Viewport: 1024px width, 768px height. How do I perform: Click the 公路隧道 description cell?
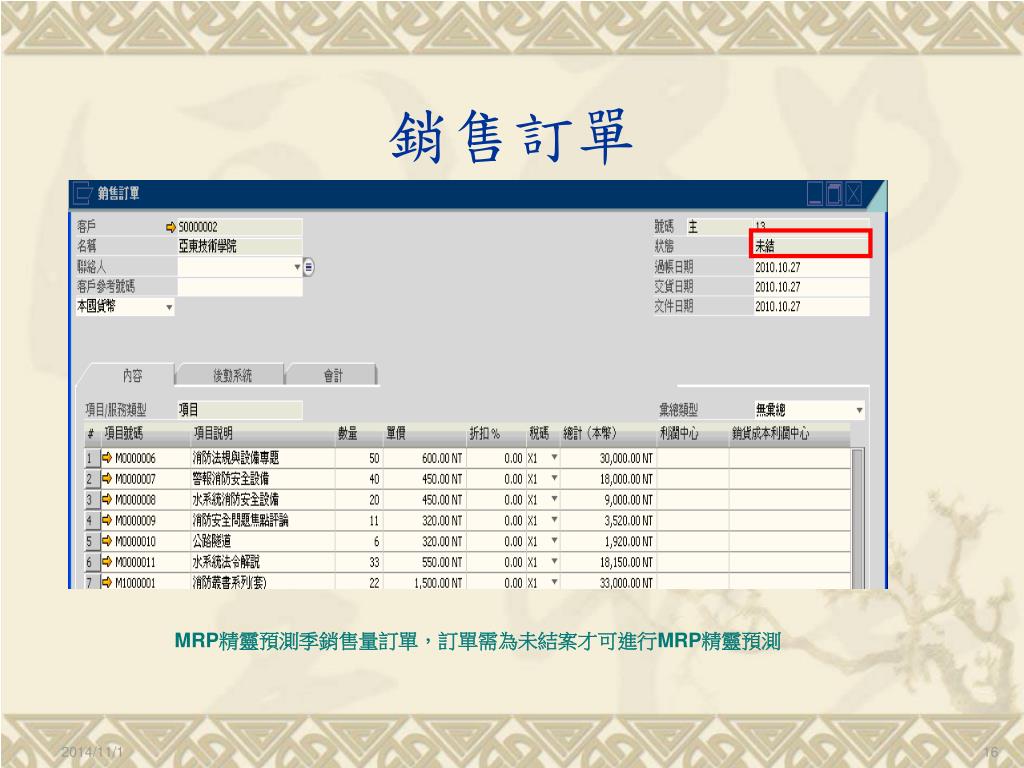[263, 541]
